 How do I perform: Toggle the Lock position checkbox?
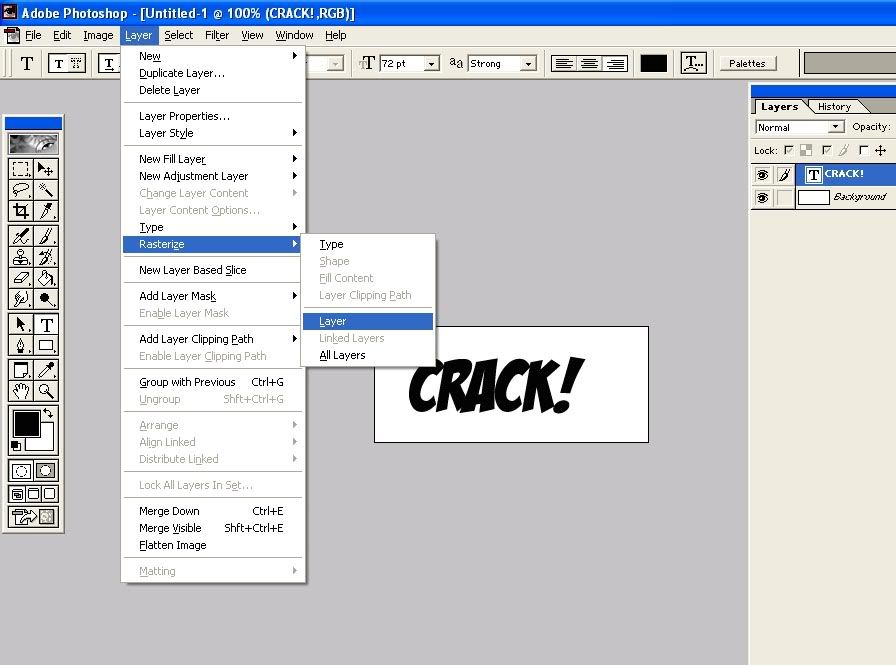tap(864, 150)
